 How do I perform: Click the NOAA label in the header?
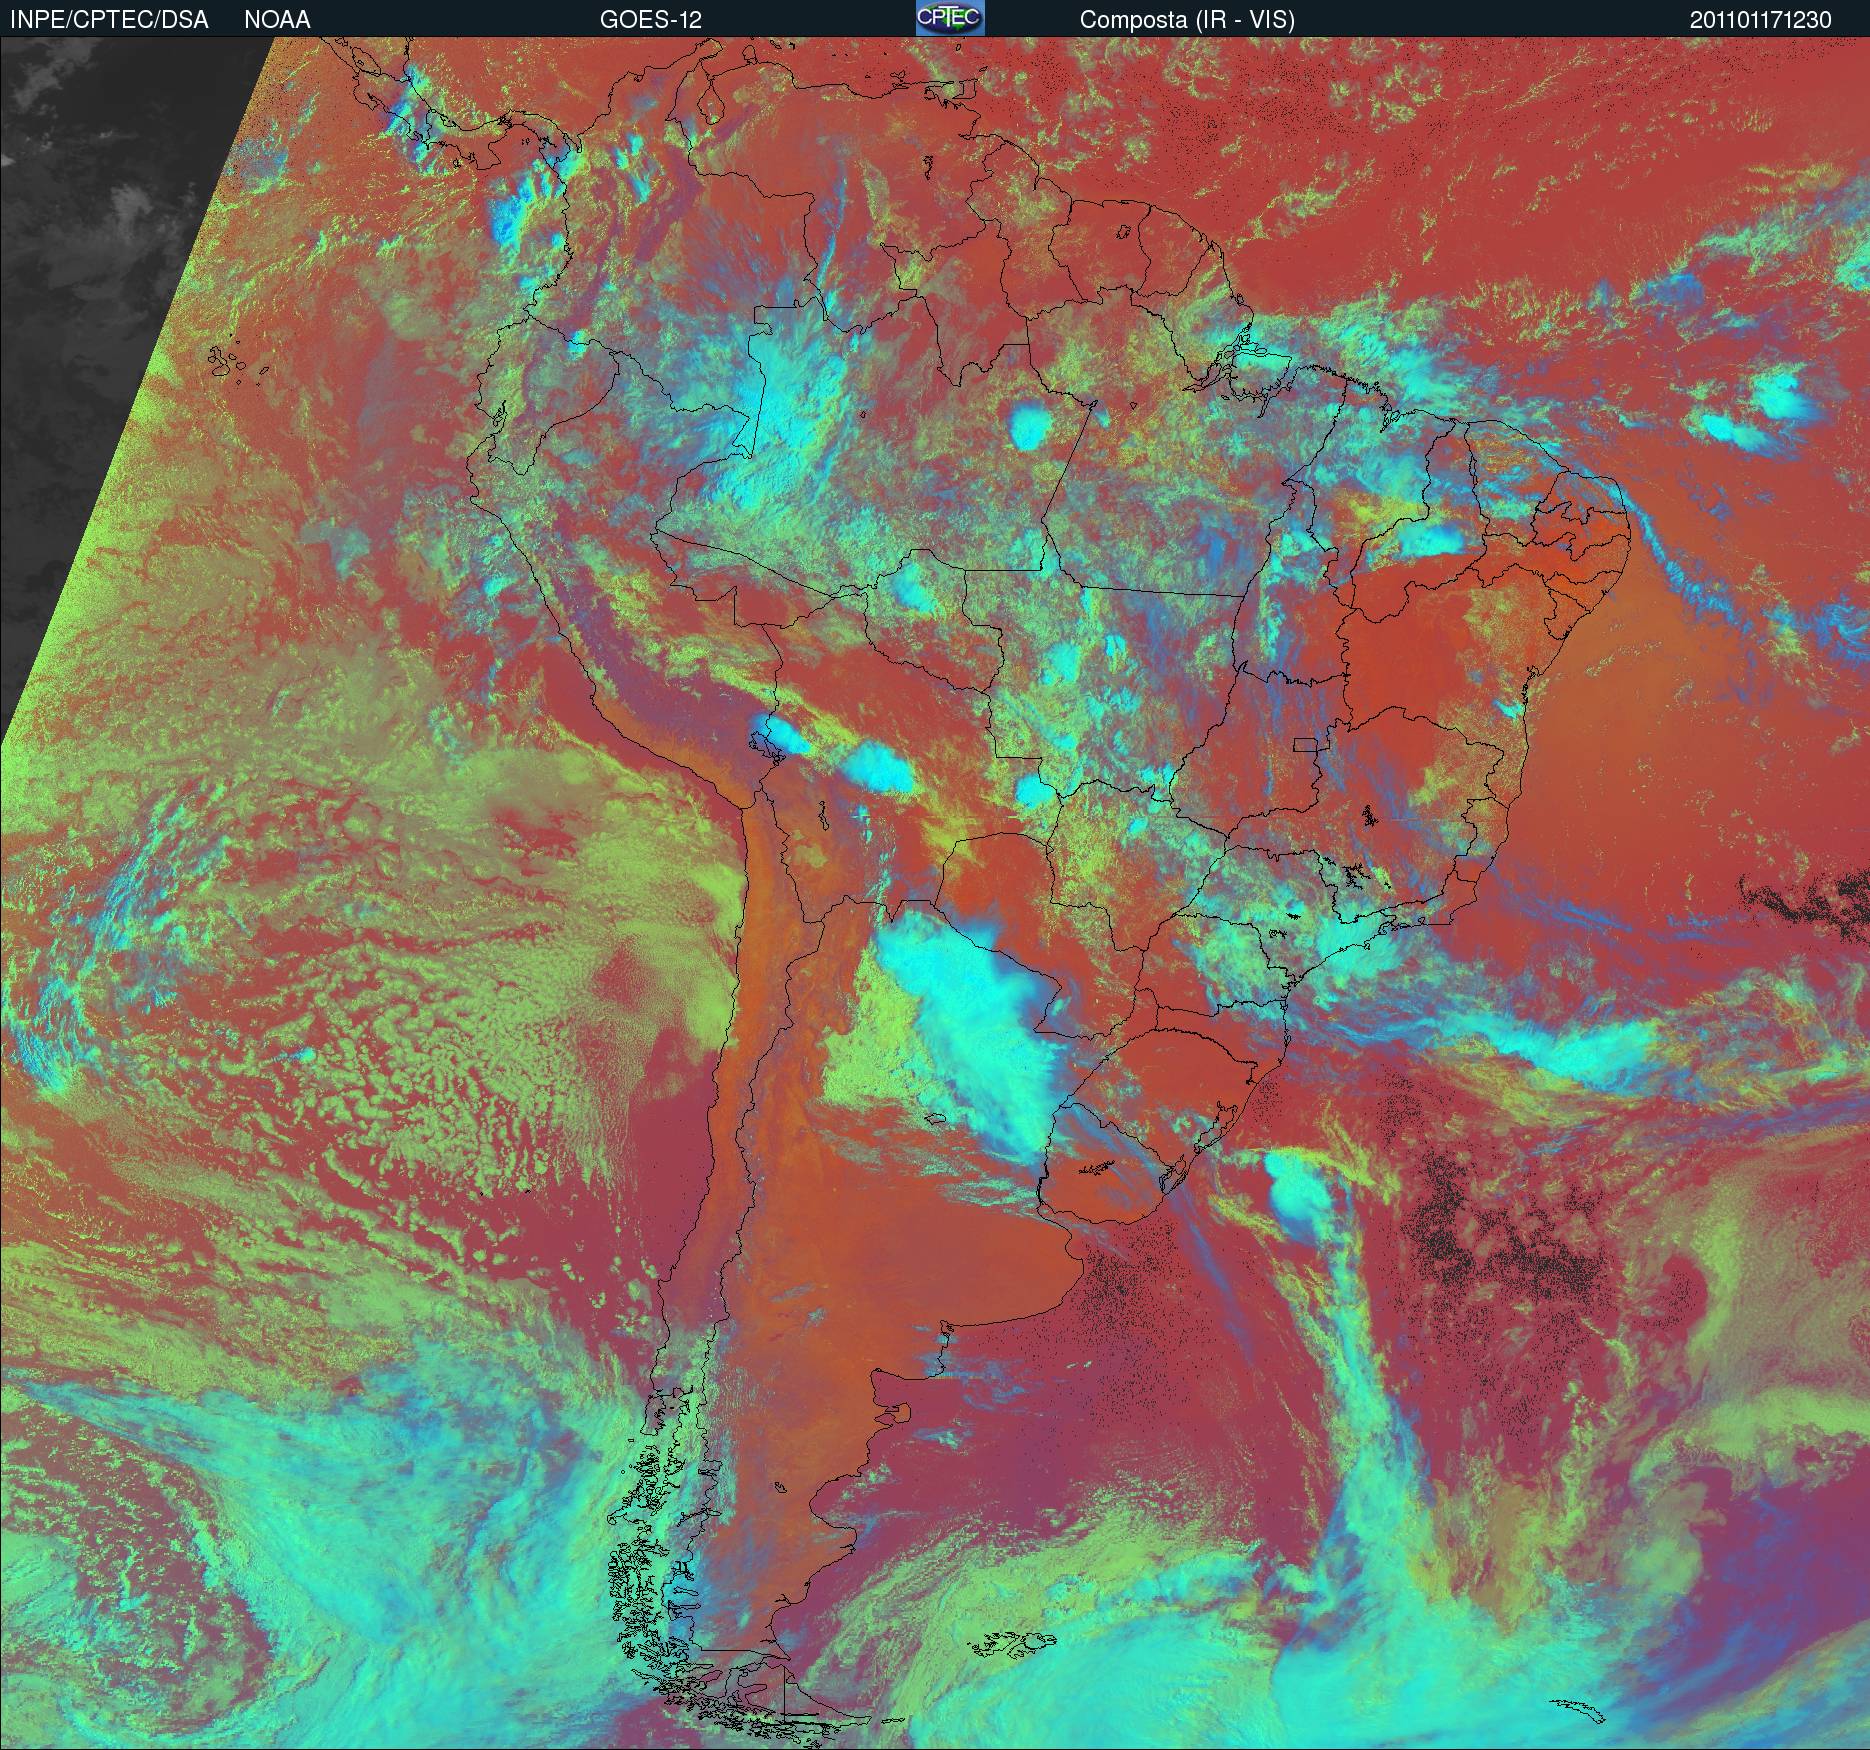(277, 20)
